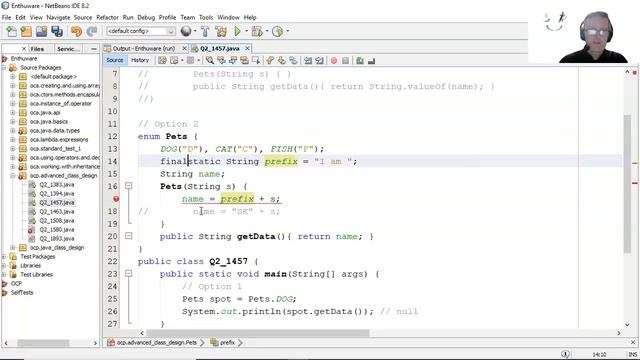Select the SelfTests project node

pyautogui.click(x=22, y=292)
